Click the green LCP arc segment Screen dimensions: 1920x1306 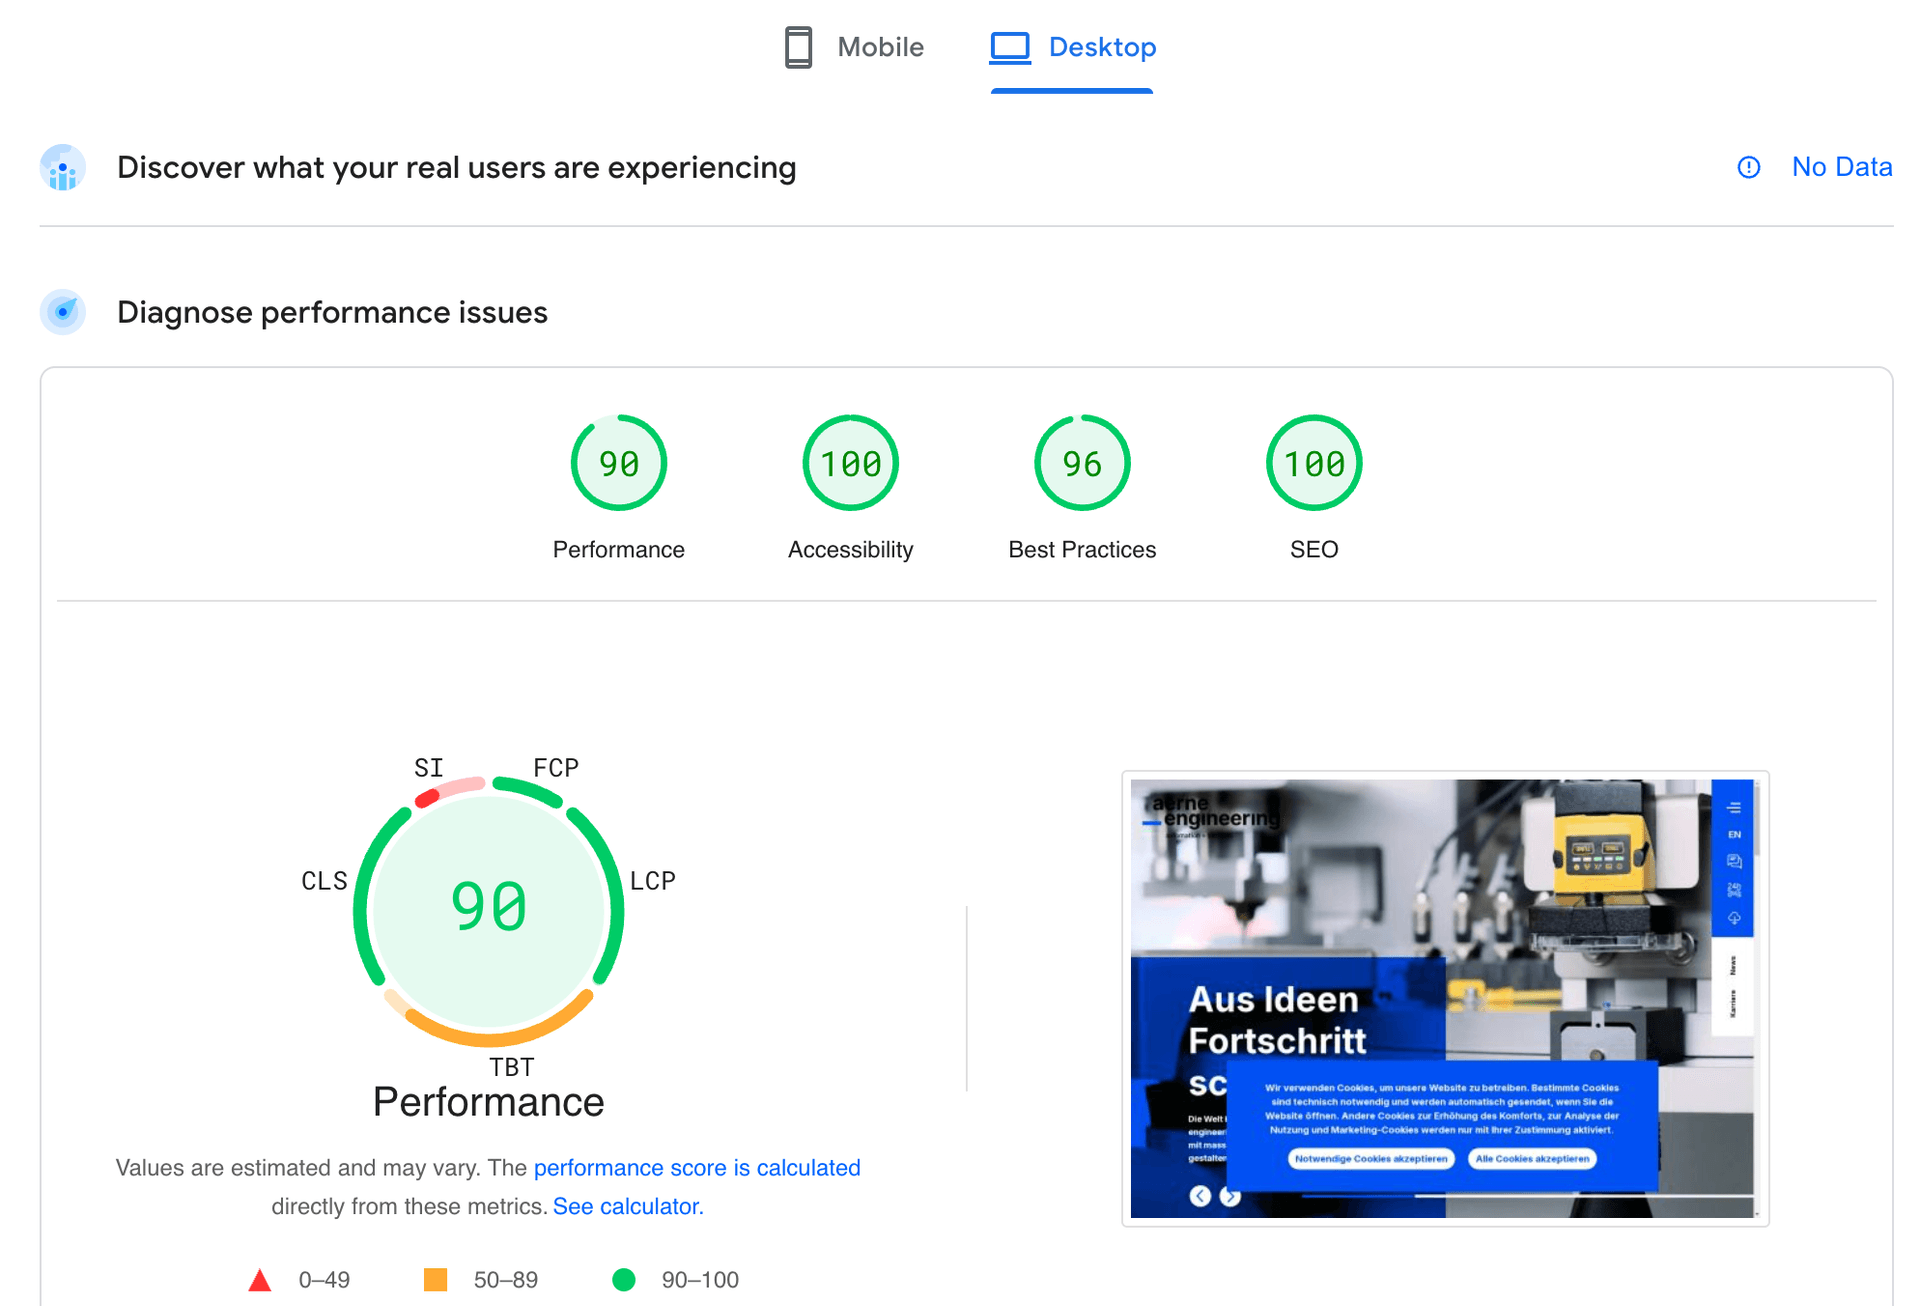point(606,893)
